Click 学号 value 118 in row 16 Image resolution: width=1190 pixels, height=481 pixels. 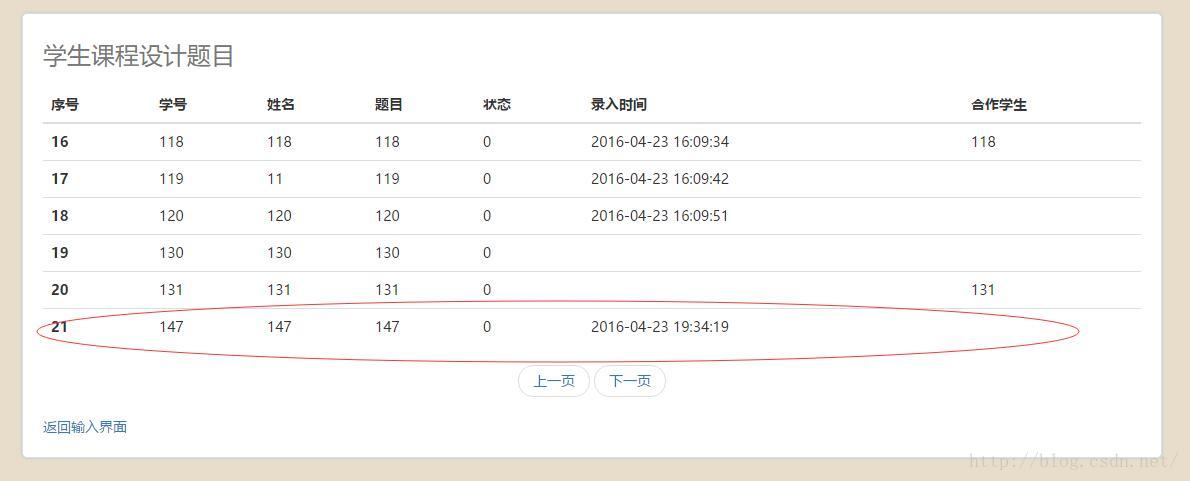coord(171,142)
